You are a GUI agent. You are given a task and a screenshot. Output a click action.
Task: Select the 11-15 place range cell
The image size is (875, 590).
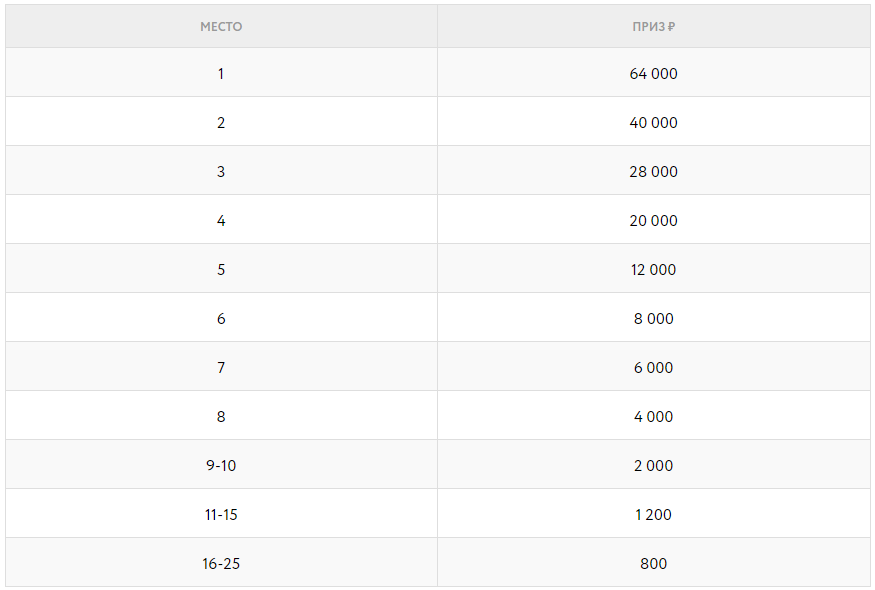coord(221,515)
